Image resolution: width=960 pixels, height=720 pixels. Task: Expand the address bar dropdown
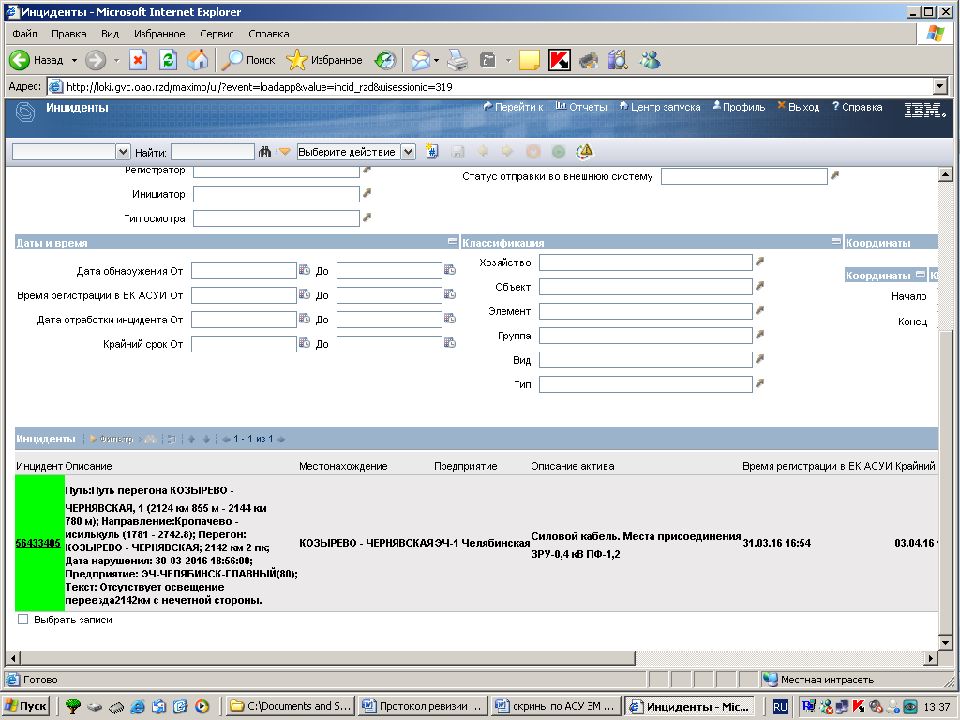click(x=940, y=87)
